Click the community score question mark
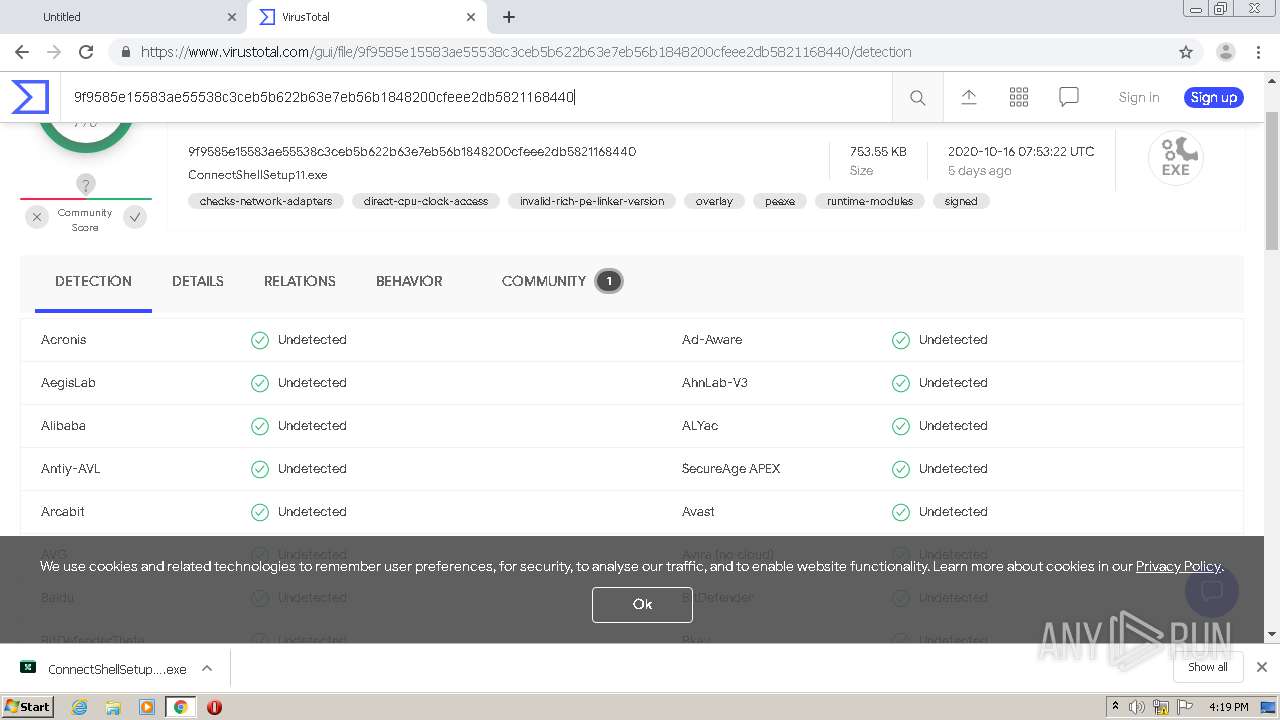This screenshot has height=720, width=1280. [86, 184]
